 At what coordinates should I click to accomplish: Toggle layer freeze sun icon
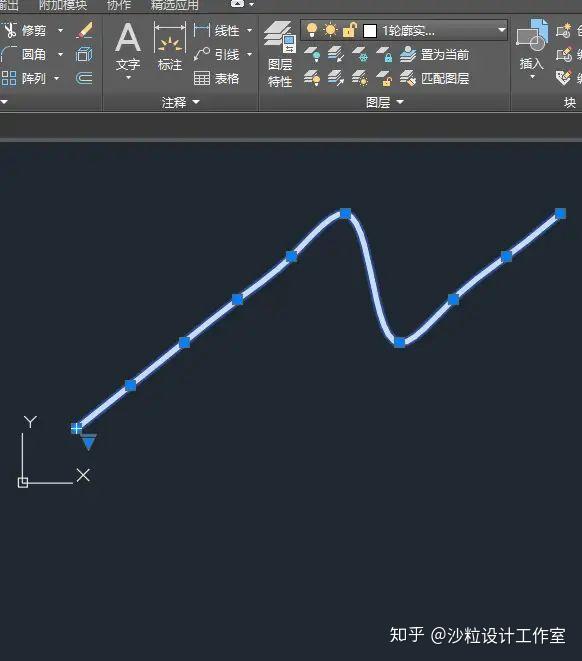point(330,30)
